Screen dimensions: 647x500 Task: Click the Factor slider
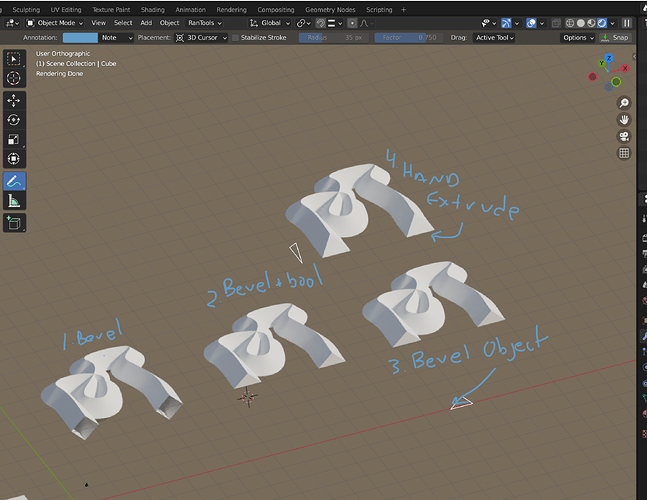coord(409,38)
